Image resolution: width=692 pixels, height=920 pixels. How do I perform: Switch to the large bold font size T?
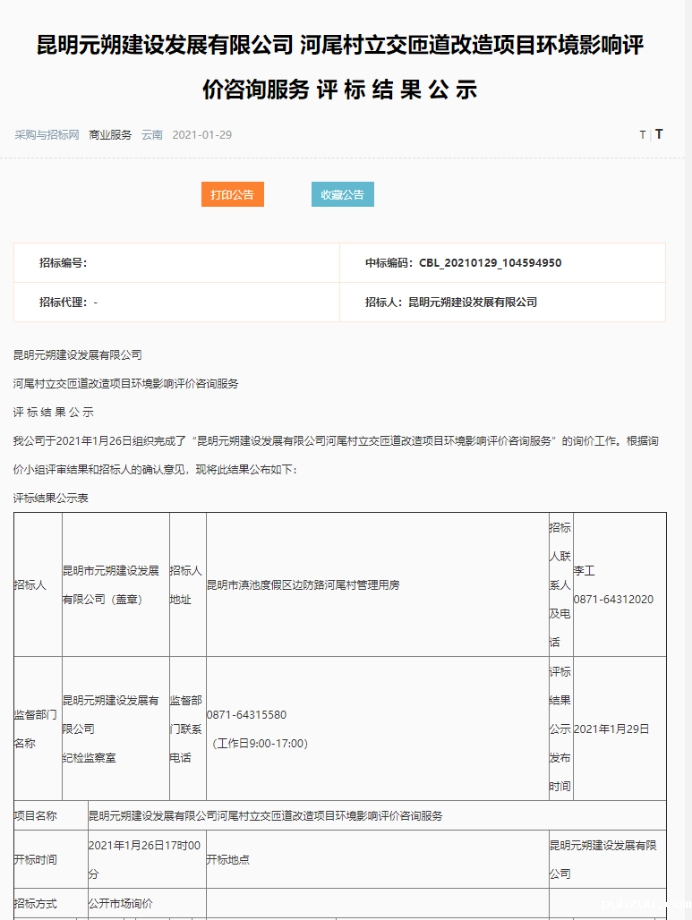tap(659, 134)
